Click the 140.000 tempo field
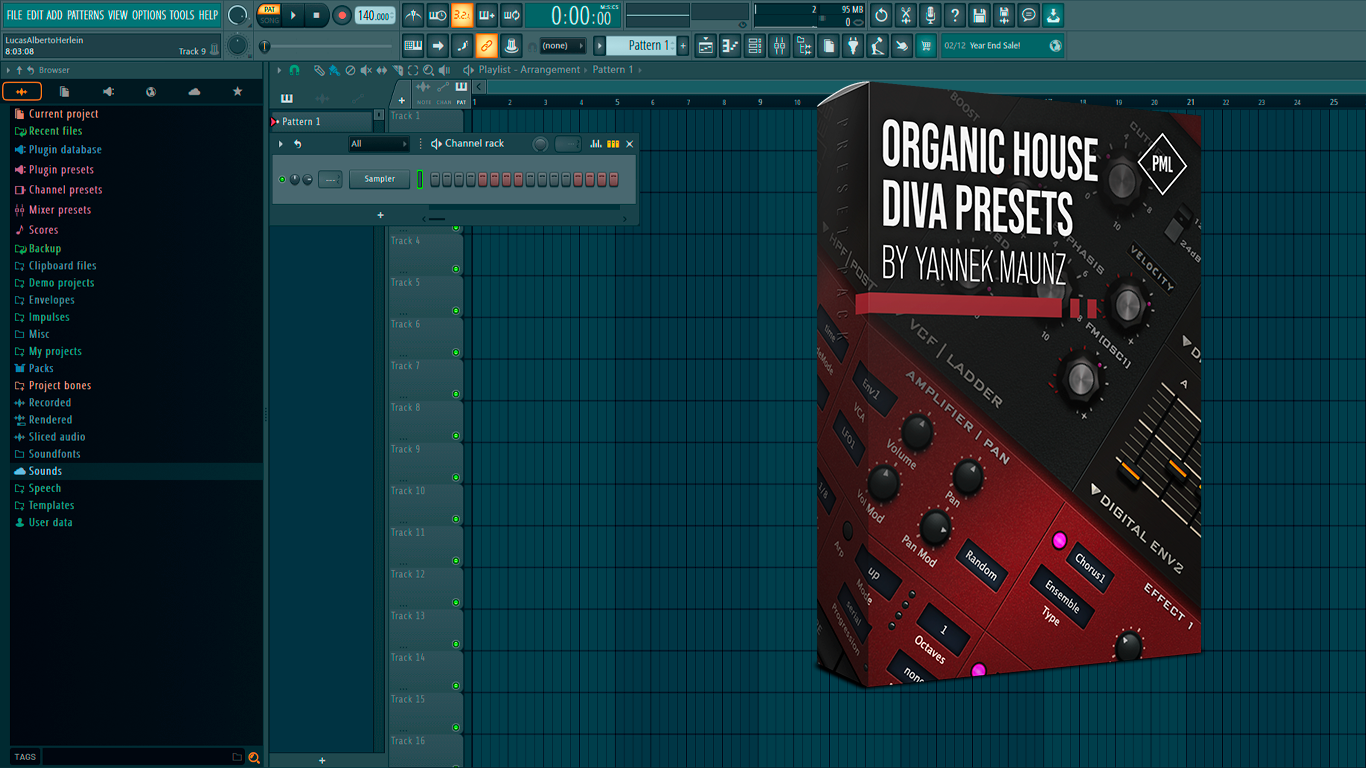1366x768 pixels. pos(375,15)
